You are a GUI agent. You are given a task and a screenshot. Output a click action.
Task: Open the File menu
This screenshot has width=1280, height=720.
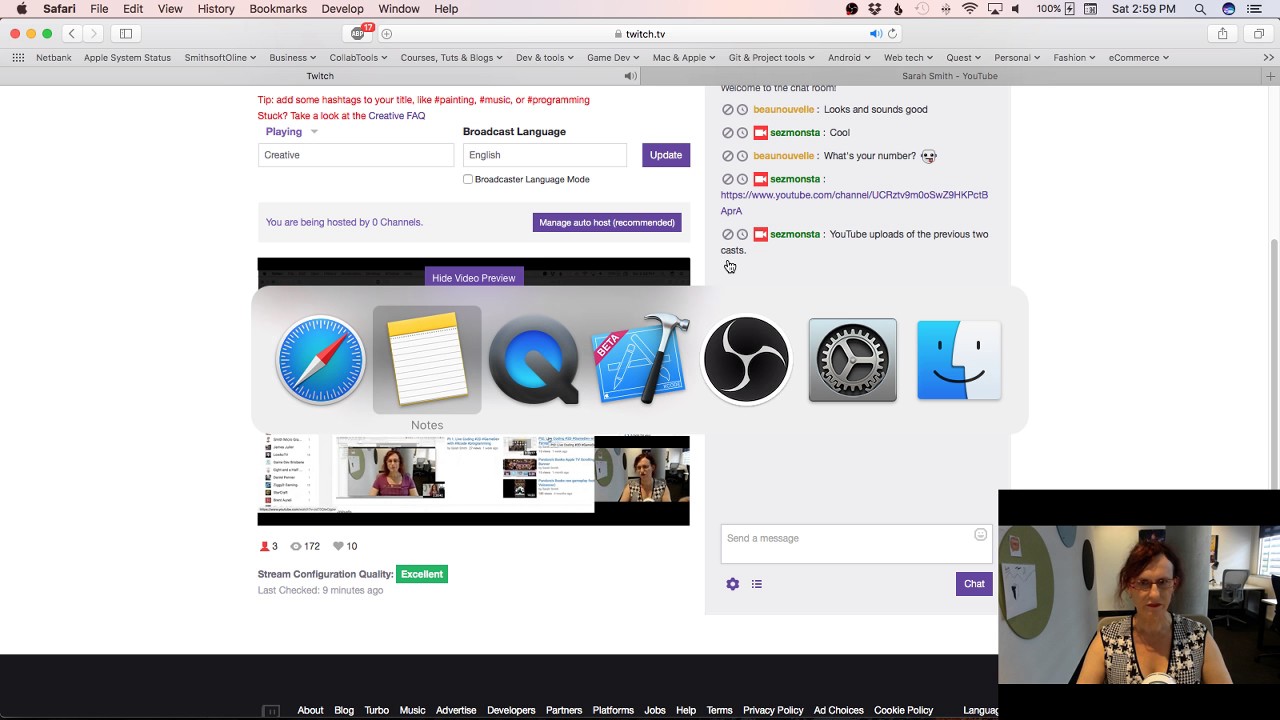pos(99,9)
